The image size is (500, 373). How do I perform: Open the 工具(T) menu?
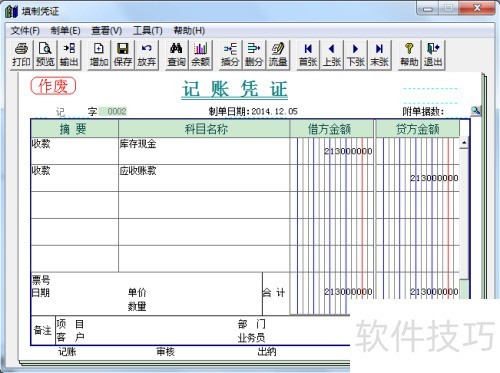click(x=148, y=31)
